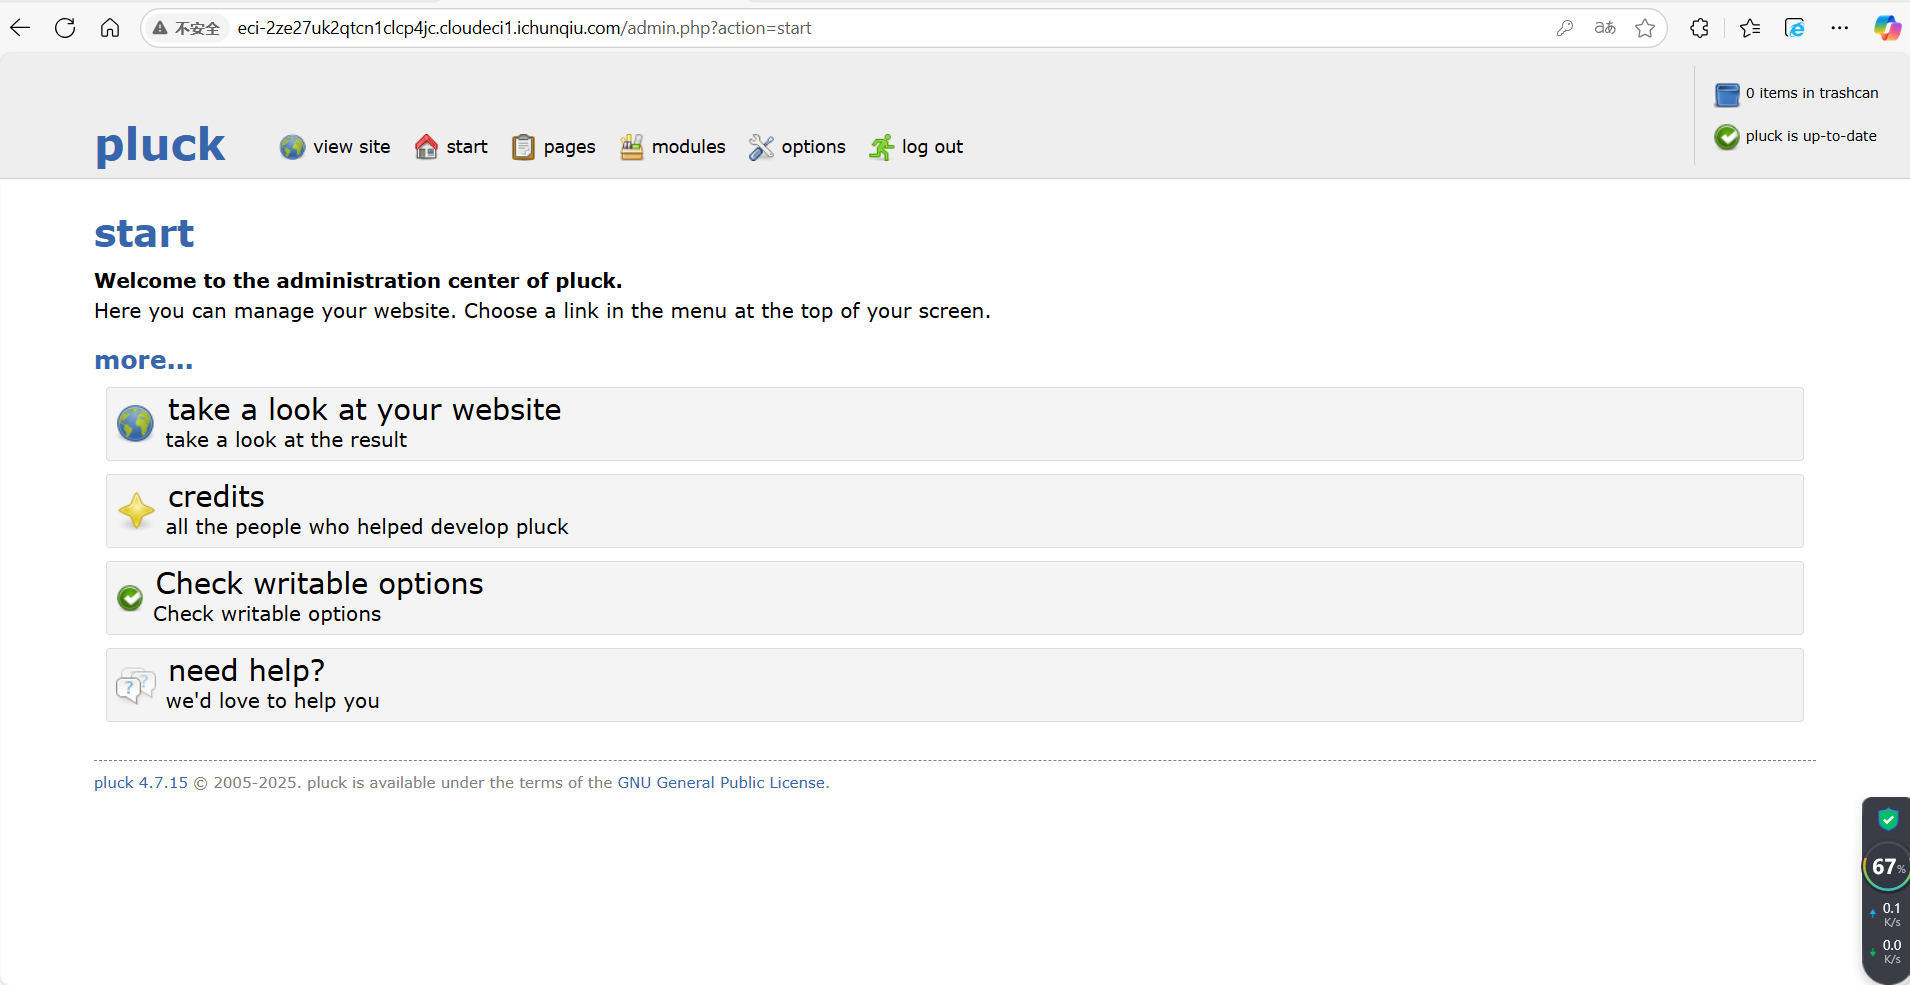Click the trashcan icon
The image size is (1910, 985).
1727,94
